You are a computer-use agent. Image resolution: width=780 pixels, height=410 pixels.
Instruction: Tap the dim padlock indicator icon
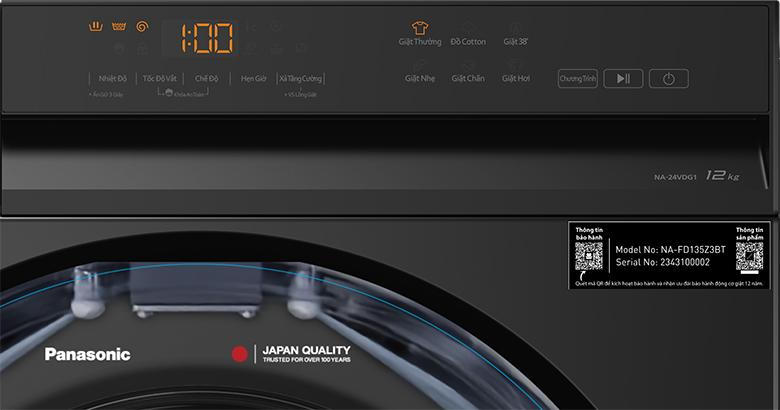pyautogui.click(x=142, y=49)
